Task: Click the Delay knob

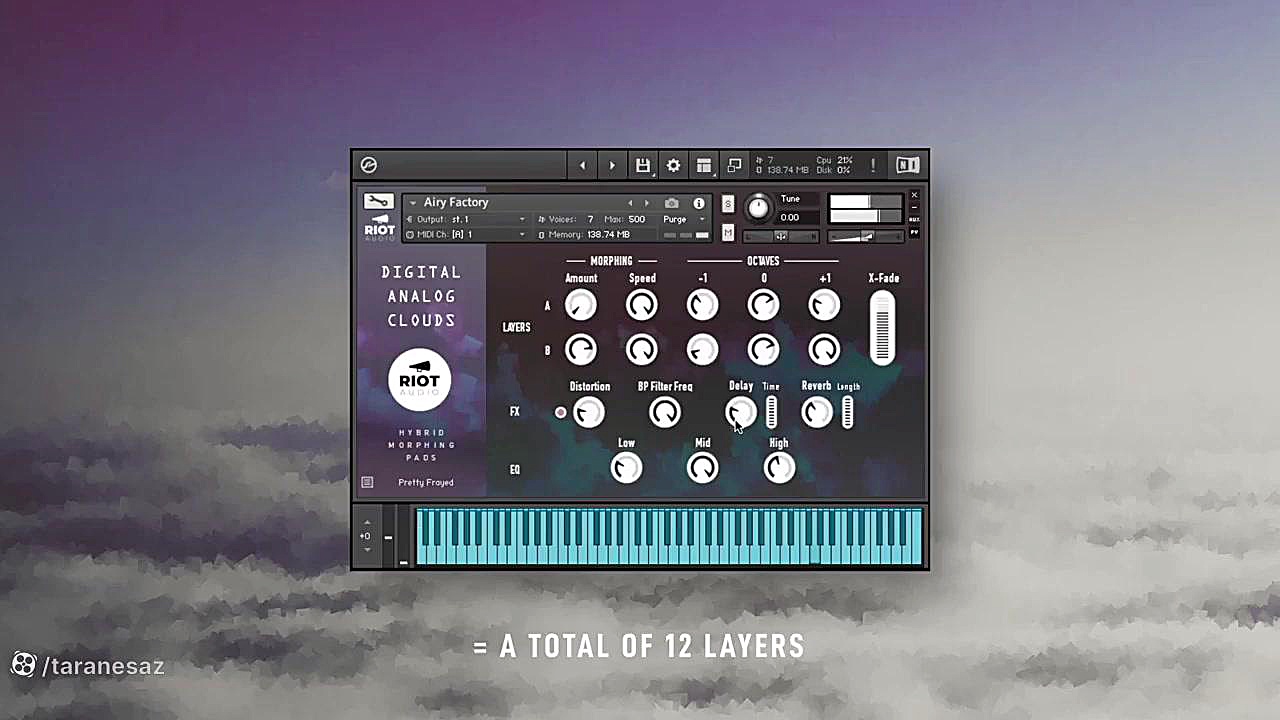Action: (741, 412)
